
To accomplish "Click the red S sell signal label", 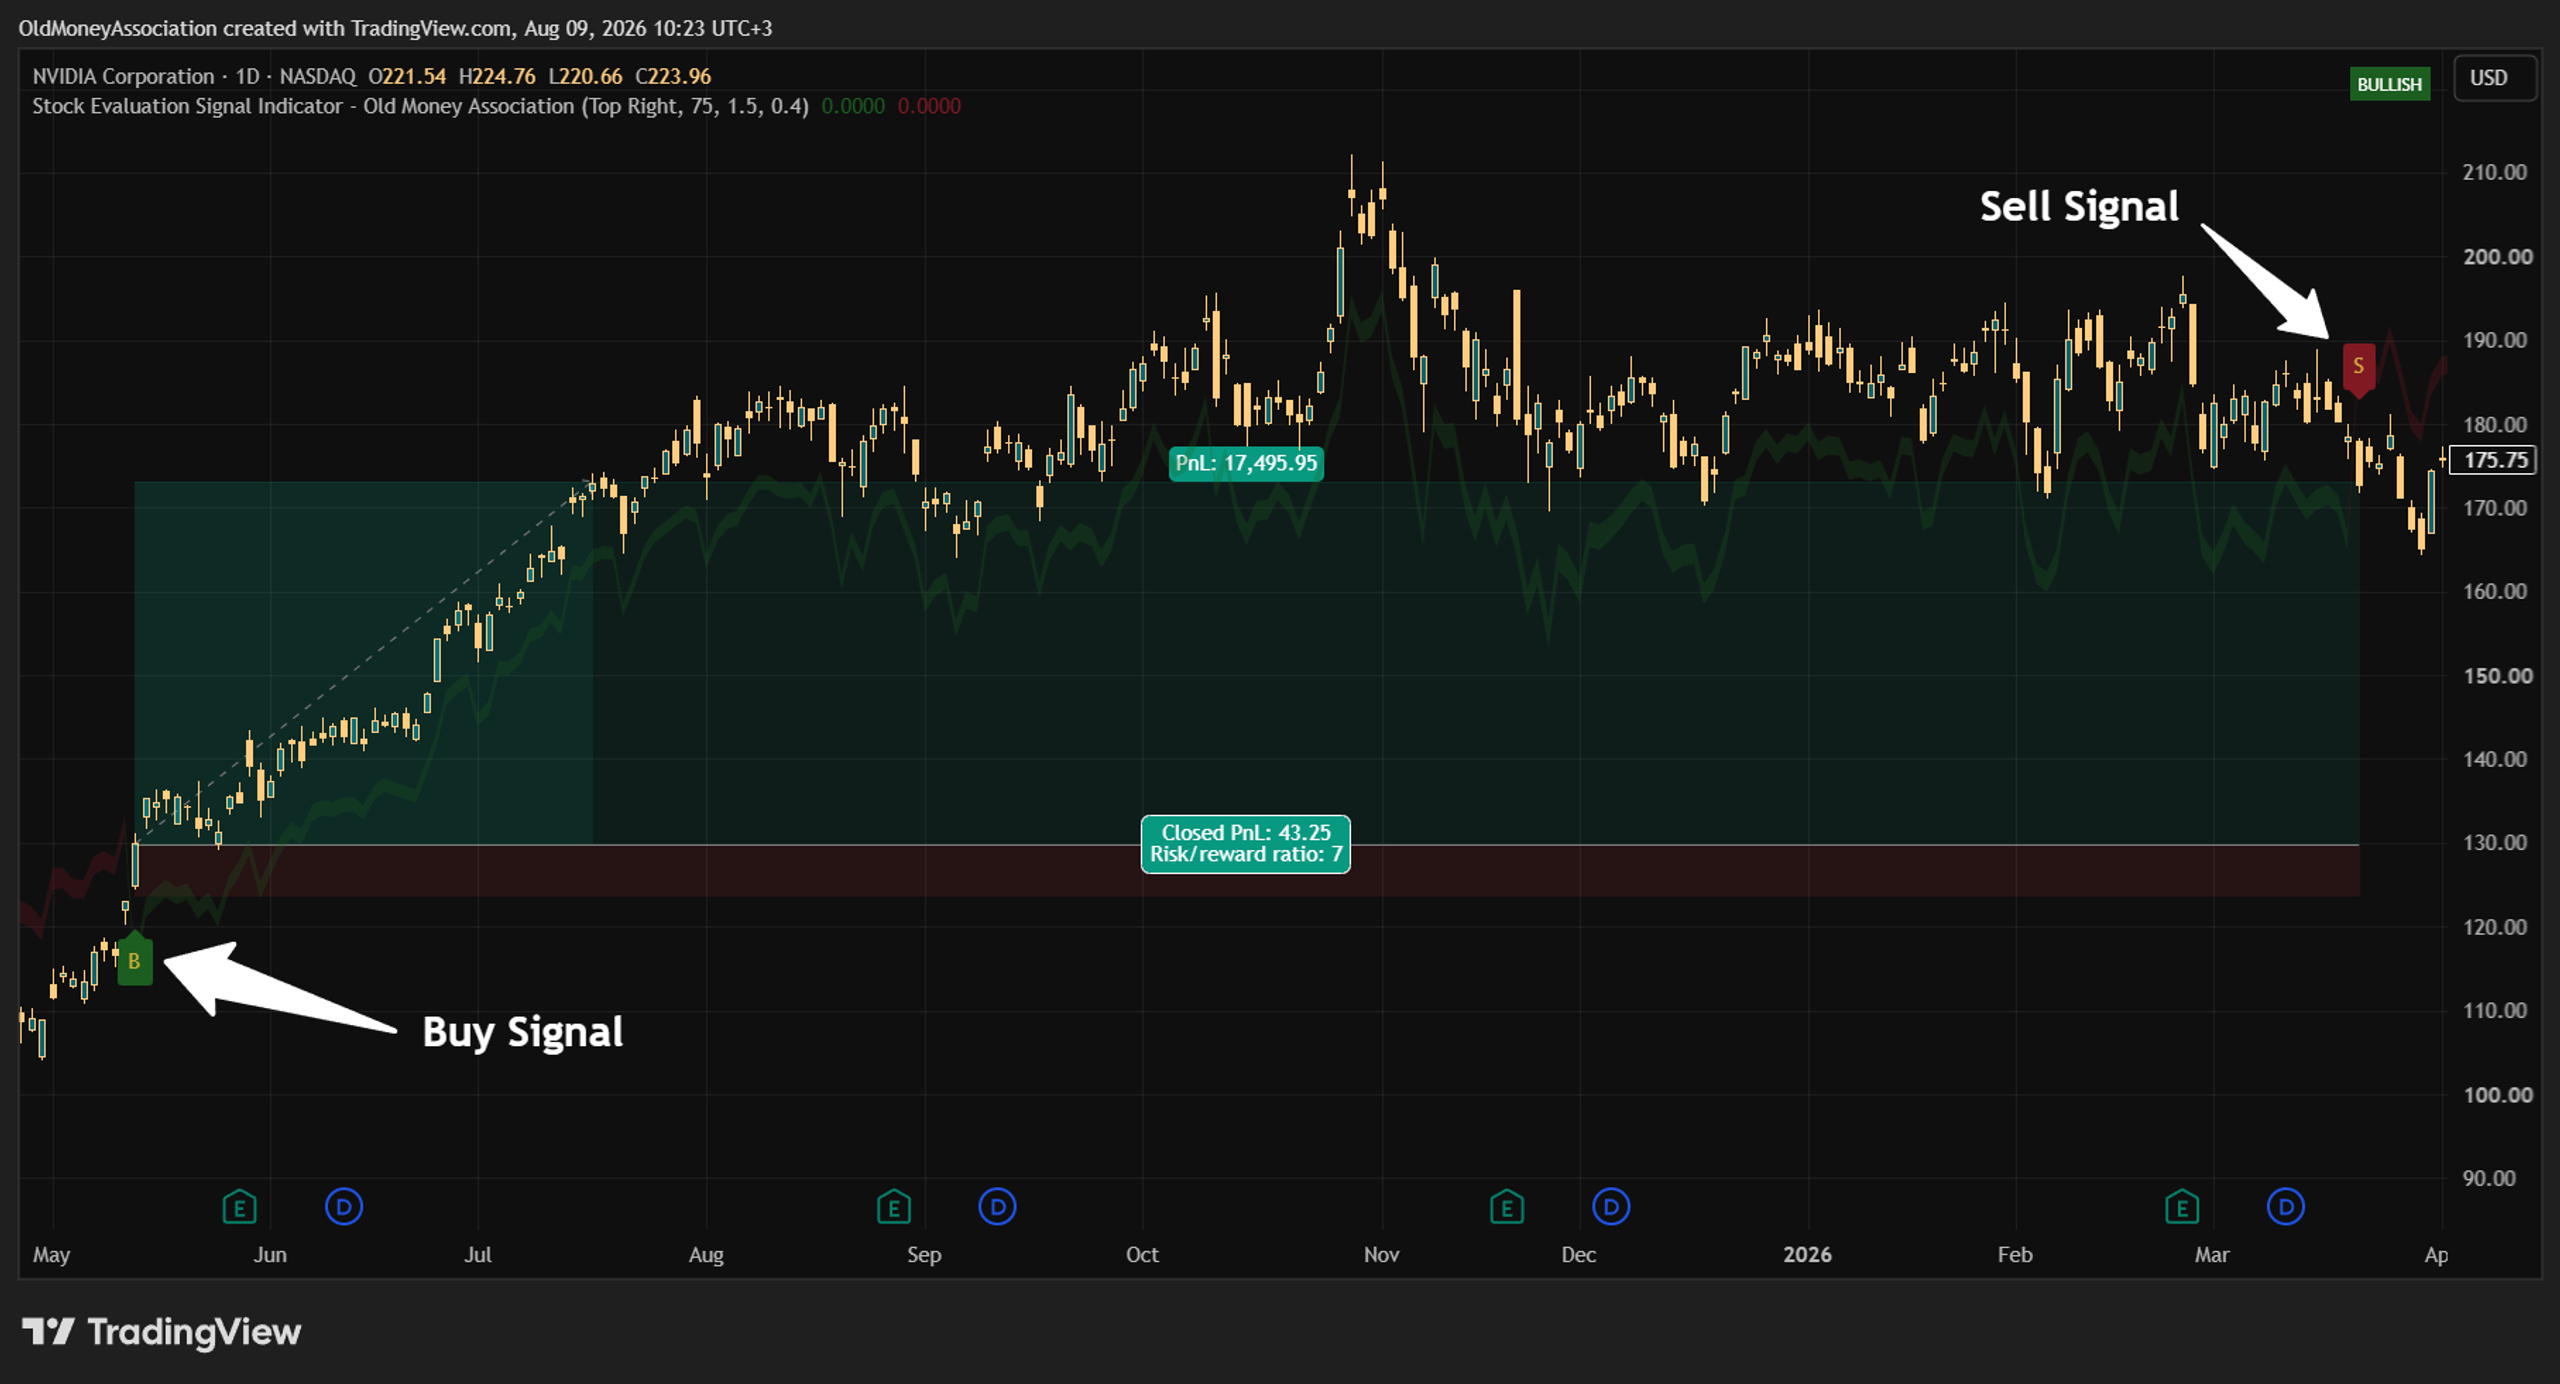I will tap(2359, 367).
